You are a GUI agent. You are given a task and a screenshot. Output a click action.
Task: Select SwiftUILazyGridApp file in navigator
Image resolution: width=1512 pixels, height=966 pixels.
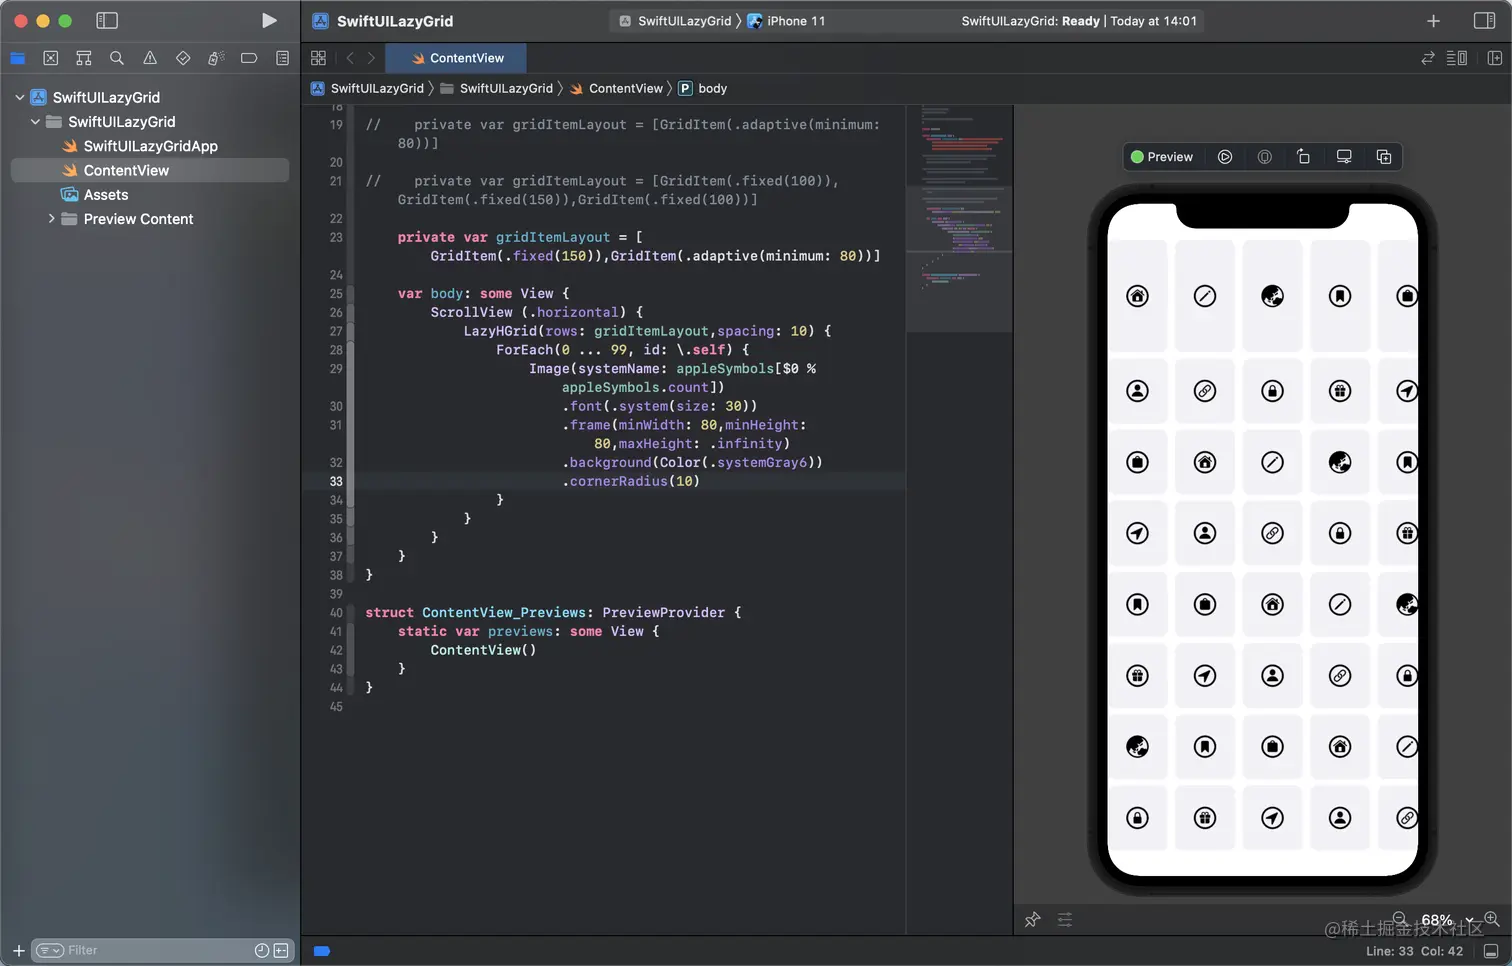(150, 146)
